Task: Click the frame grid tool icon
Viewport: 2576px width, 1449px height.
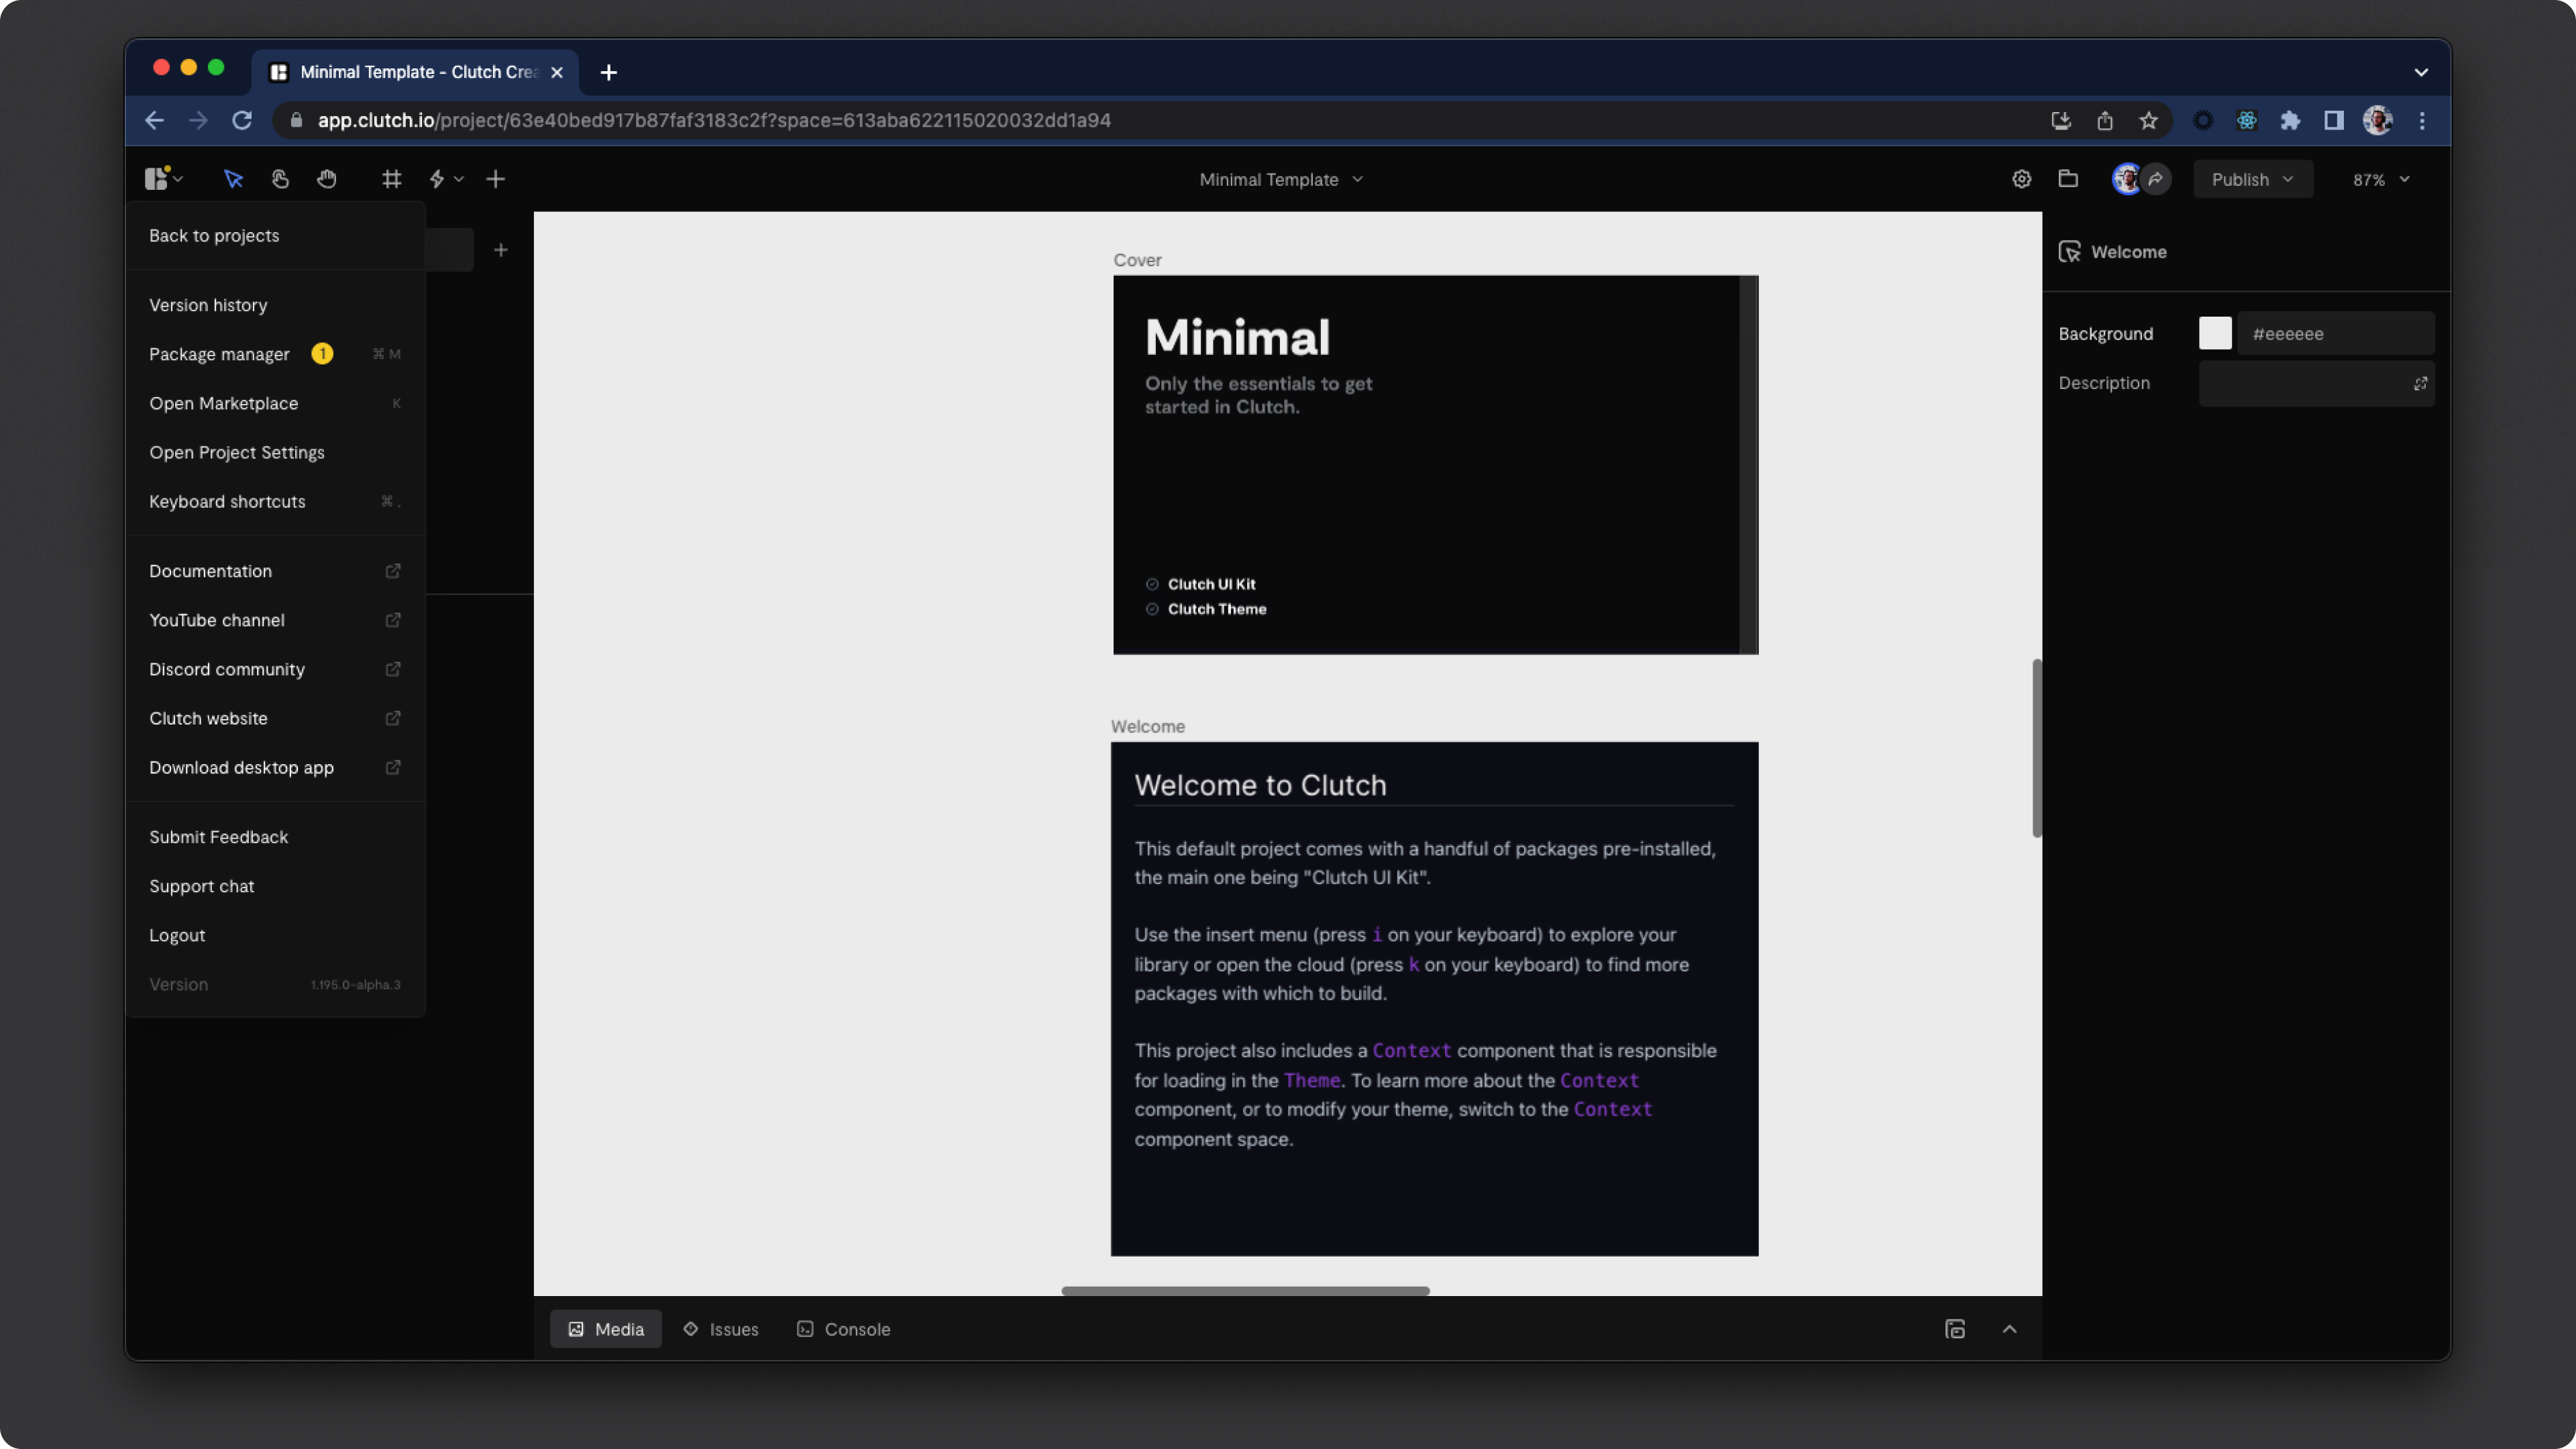Action: click(x=391, y=179)
